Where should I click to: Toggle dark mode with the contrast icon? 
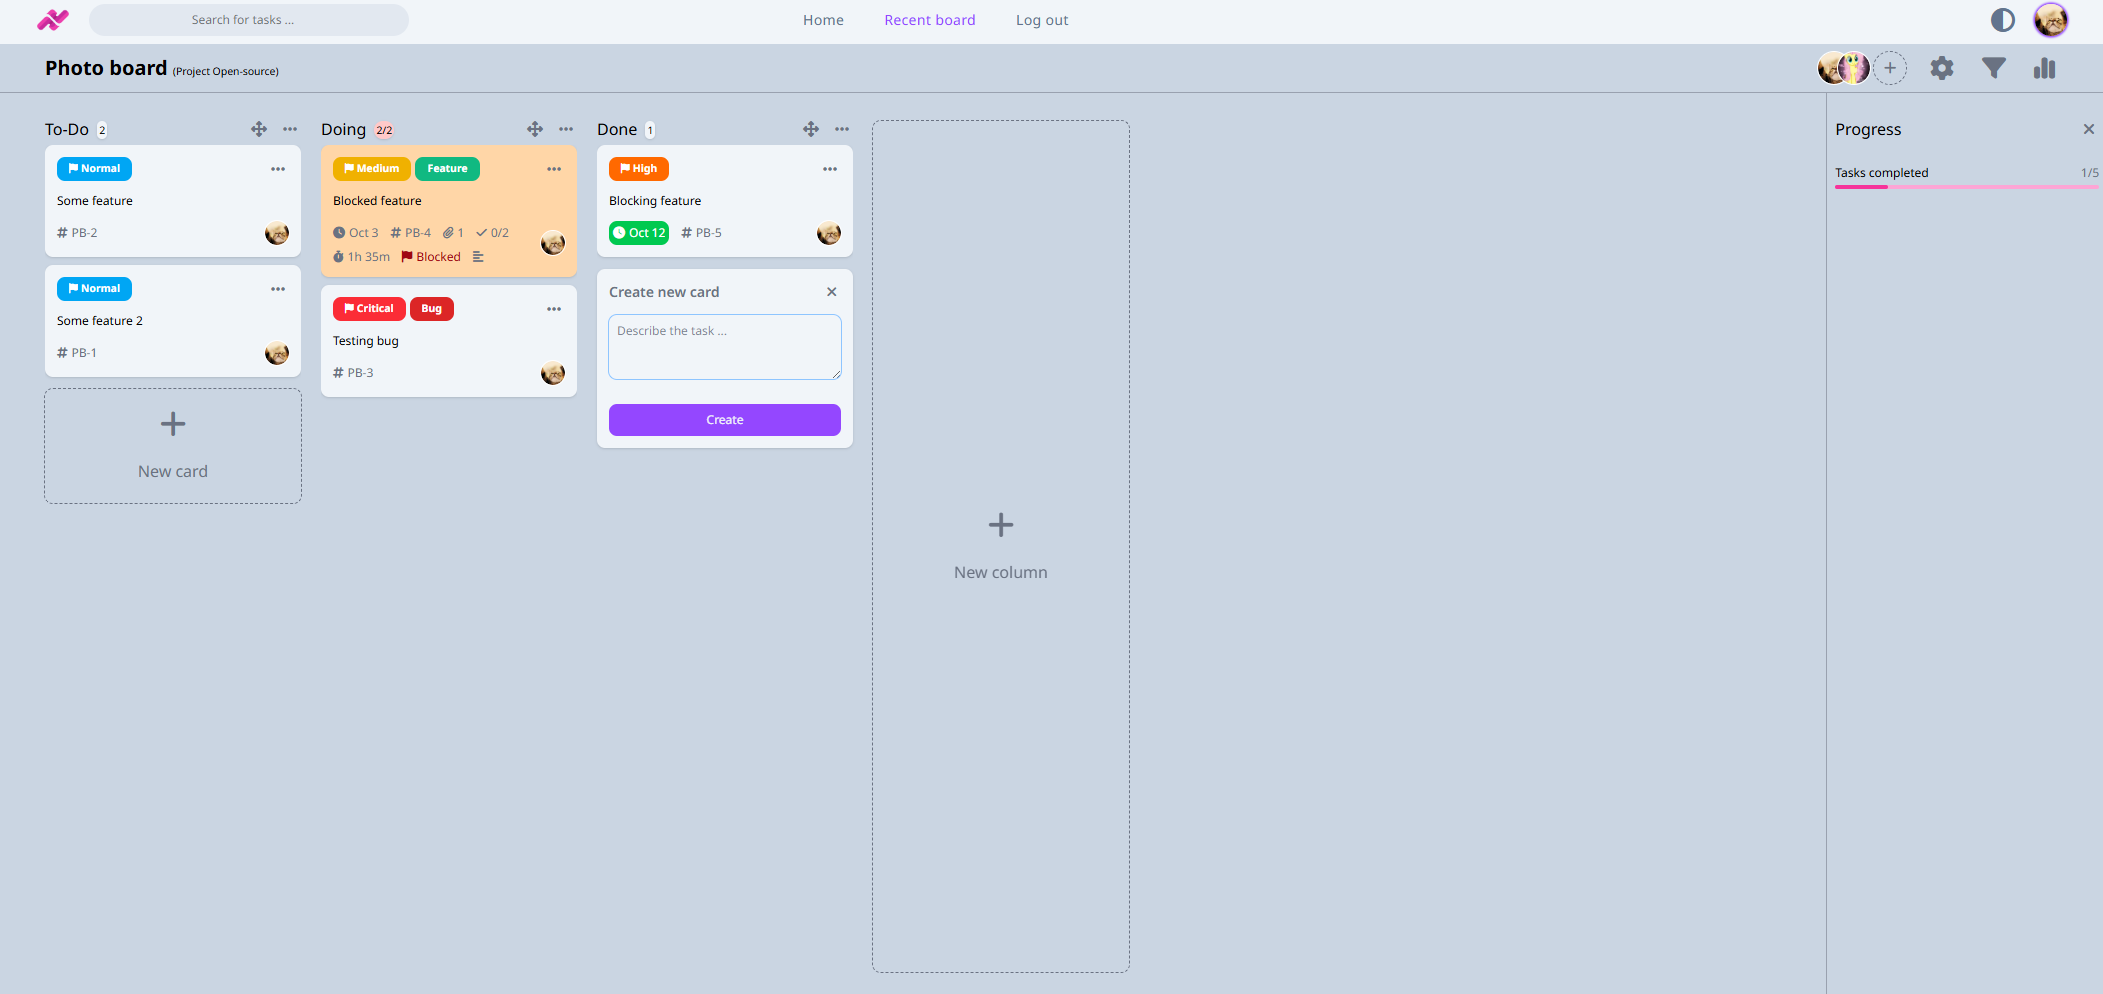pos(2001,20)
